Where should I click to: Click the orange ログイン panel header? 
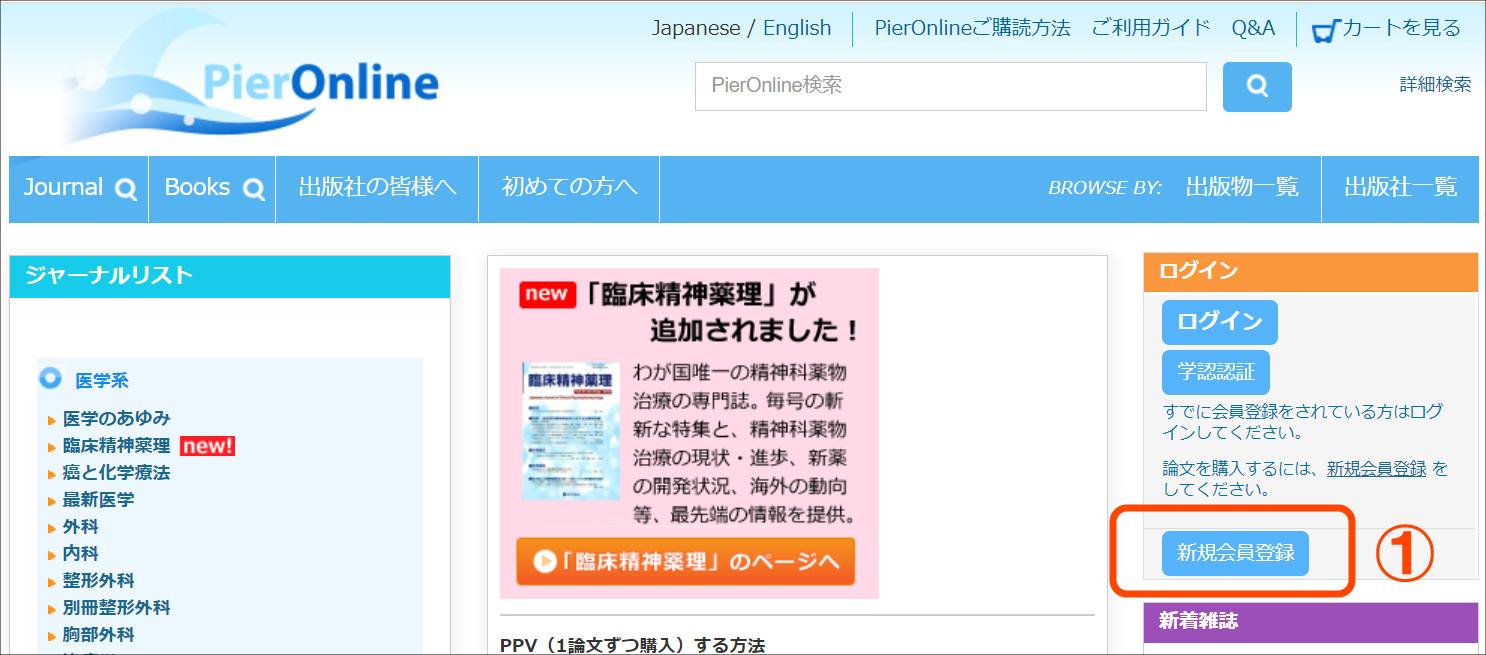(x=1310, y=272)
